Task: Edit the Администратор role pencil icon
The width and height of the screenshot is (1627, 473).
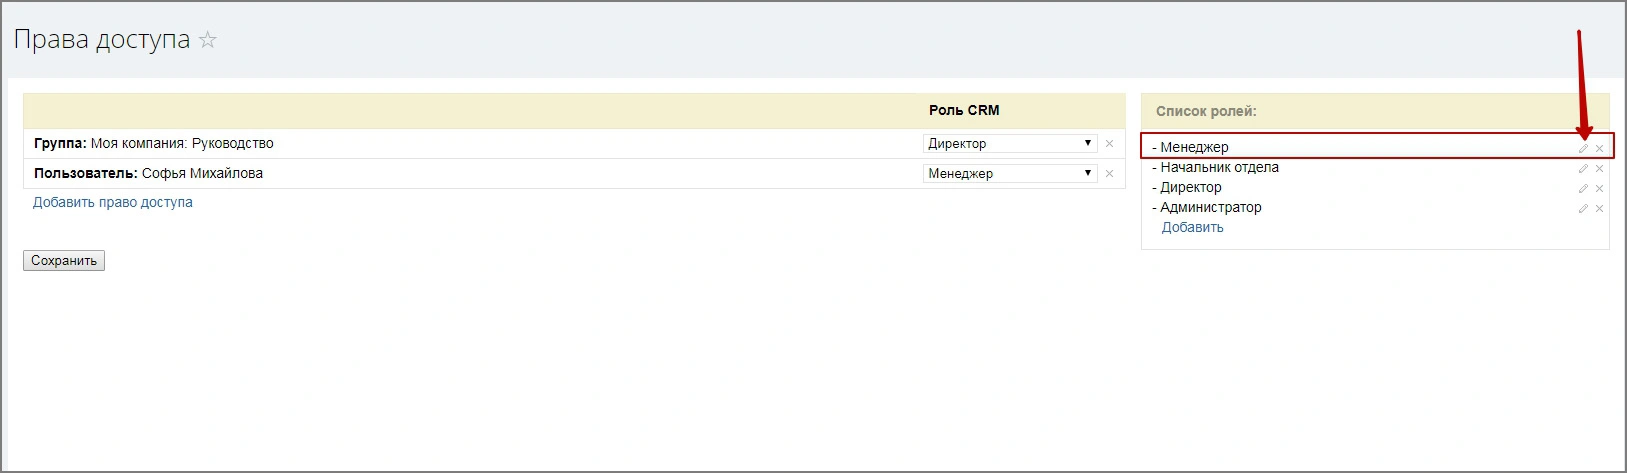Action: click(x=1583, y=208)
